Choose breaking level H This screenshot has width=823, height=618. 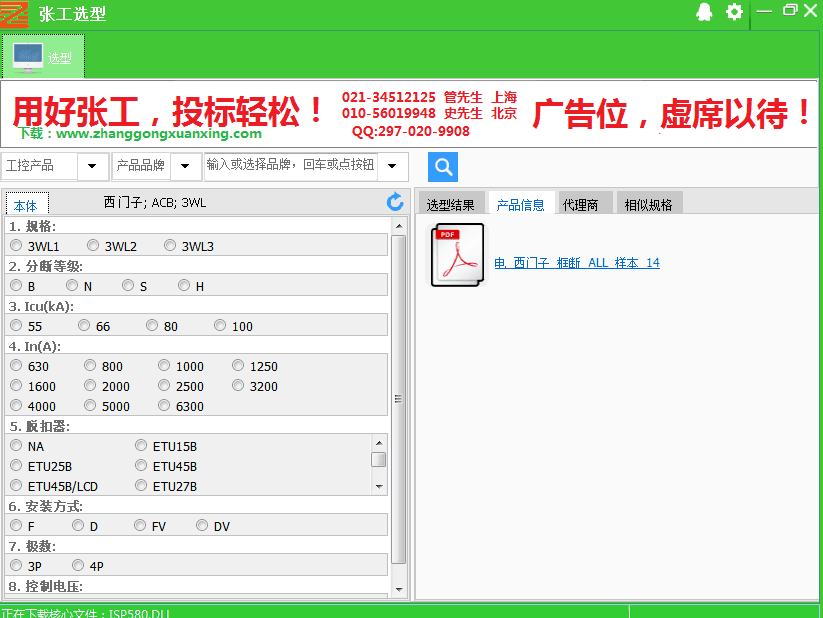click(184, 285)
